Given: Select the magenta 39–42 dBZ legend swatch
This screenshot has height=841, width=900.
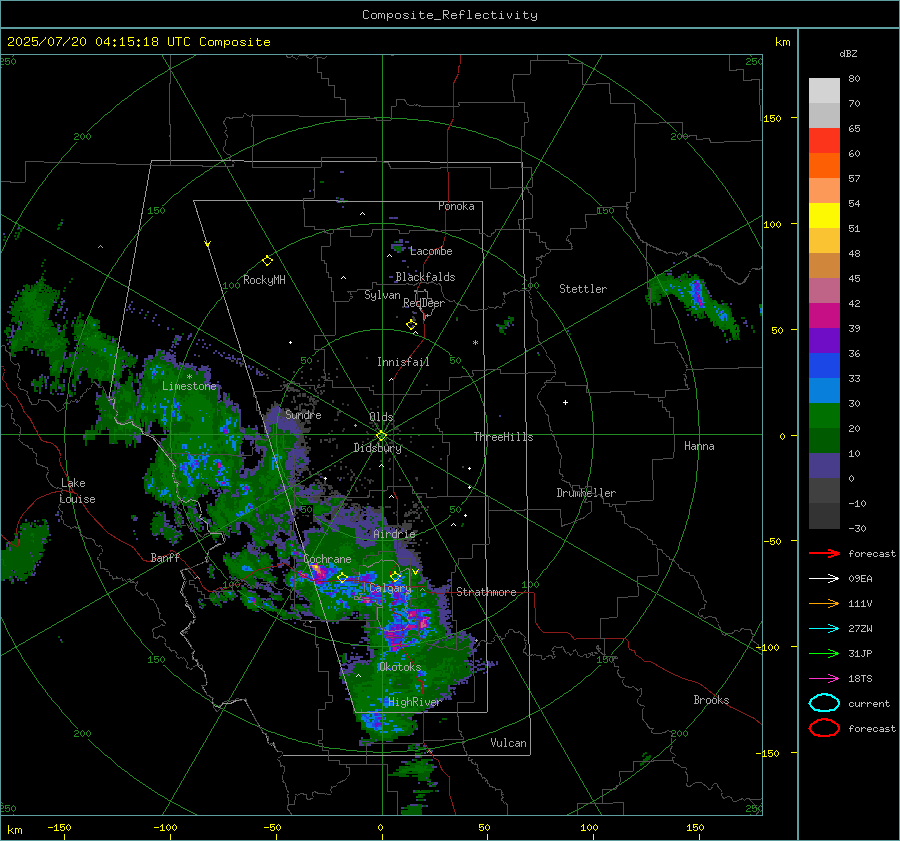Looking at the screenshot, I should pyautogui.click(x=824, y=316).
